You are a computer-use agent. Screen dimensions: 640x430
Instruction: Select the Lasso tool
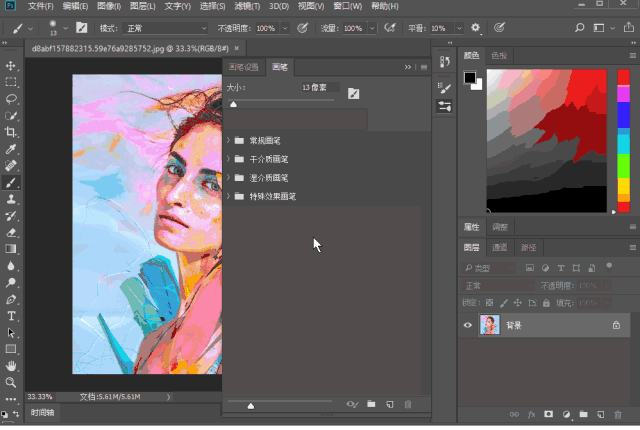click(11, 98)
